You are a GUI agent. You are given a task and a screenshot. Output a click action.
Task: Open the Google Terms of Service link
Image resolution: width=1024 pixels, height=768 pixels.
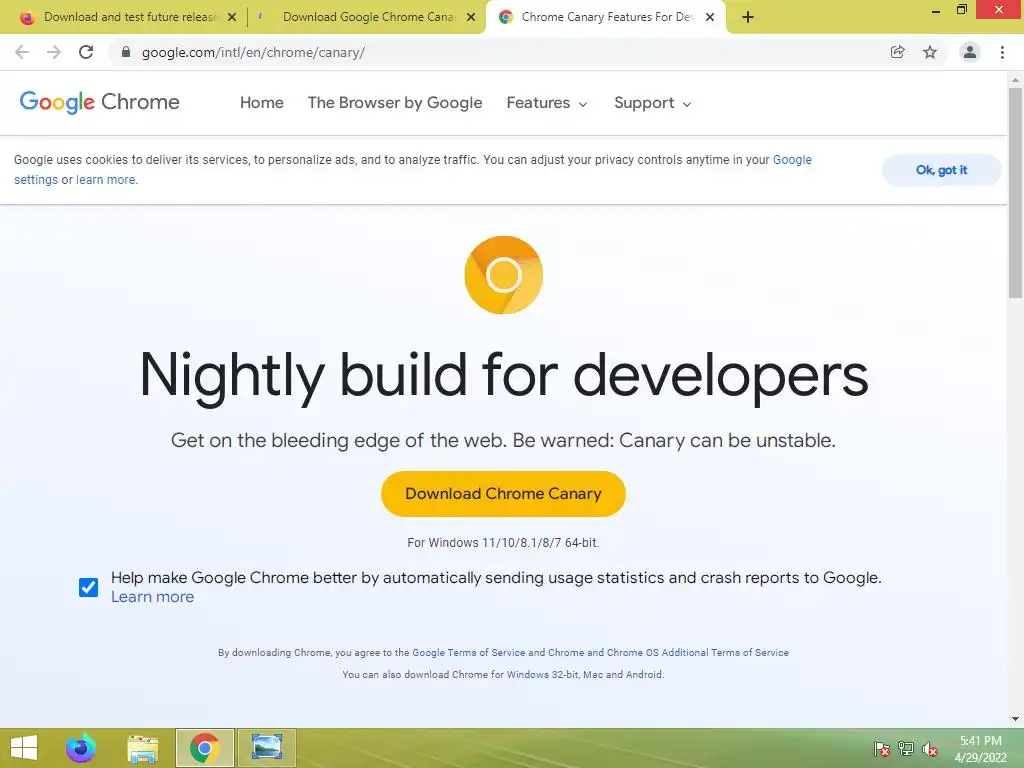point(468,652)
